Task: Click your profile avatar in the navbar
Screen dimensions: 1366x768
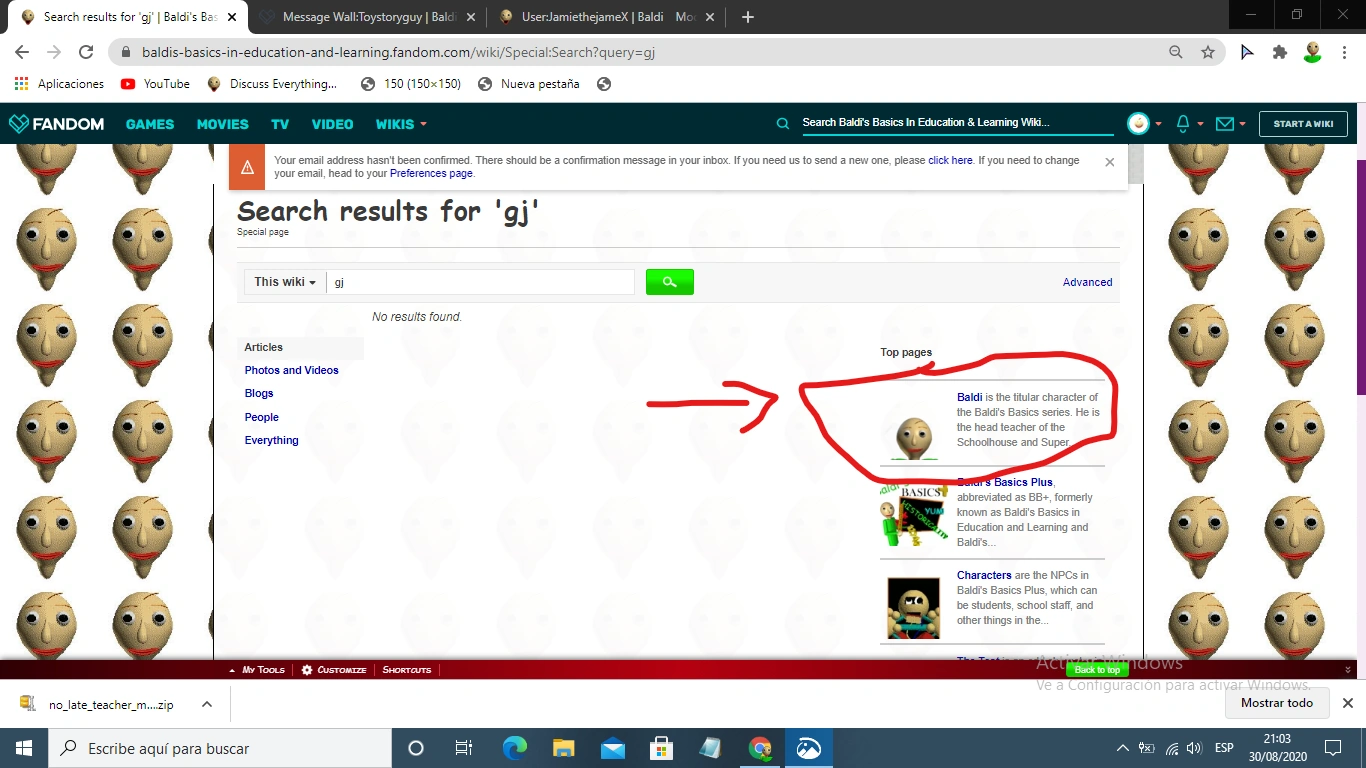Action: pyautogui.click(x=1138, y=123)
